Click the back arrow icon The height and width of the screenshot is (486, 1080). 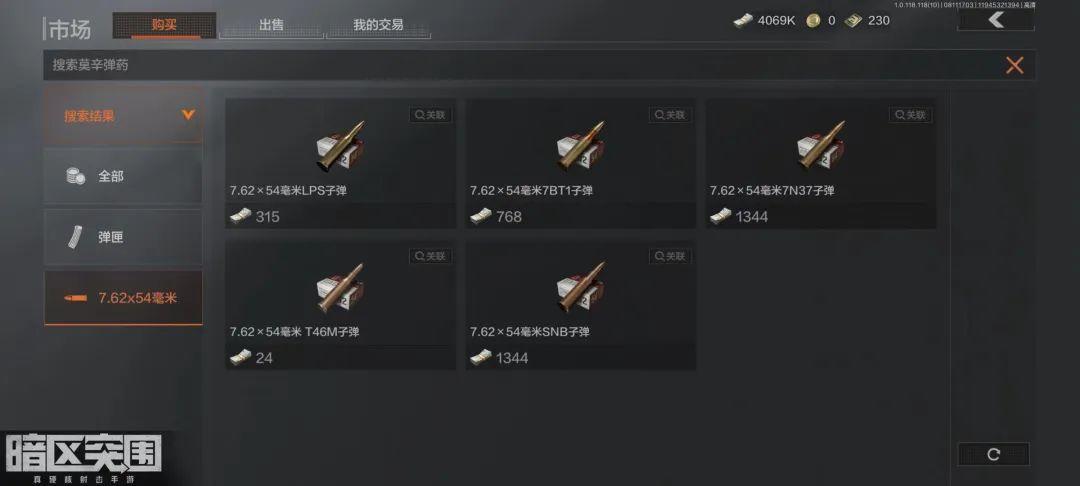pyautogui.click(x=995, y=20)
